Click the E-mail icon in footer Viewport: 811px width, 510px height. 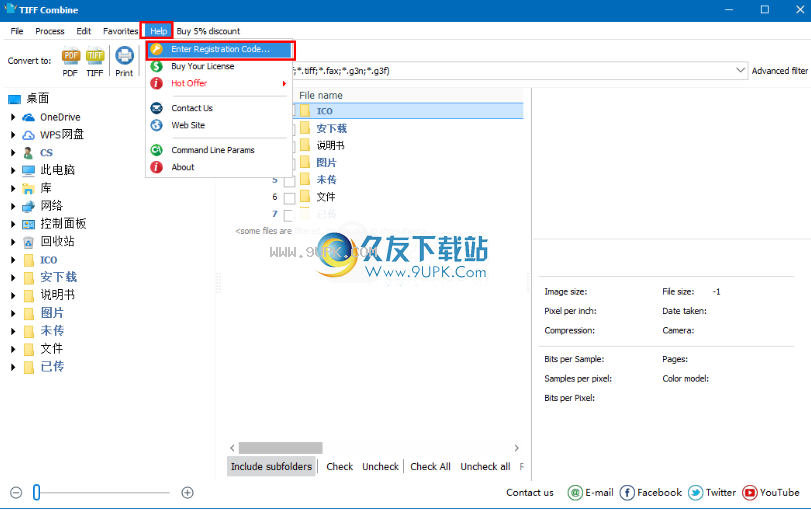[x=575, y=493]
